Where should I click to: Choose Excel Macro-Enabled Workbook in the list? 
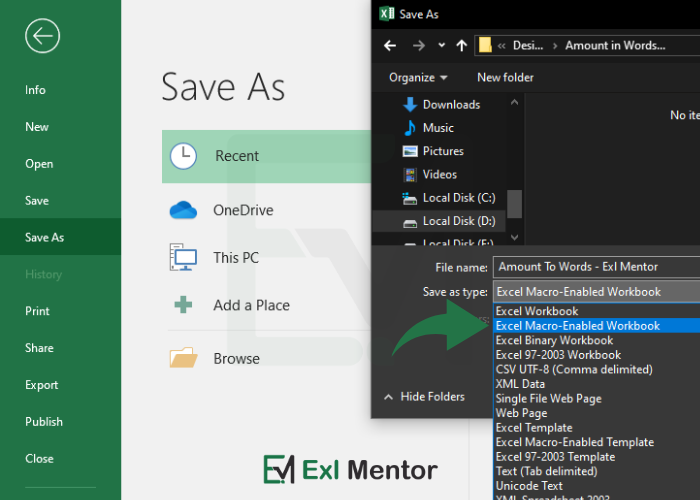[597, 326]
